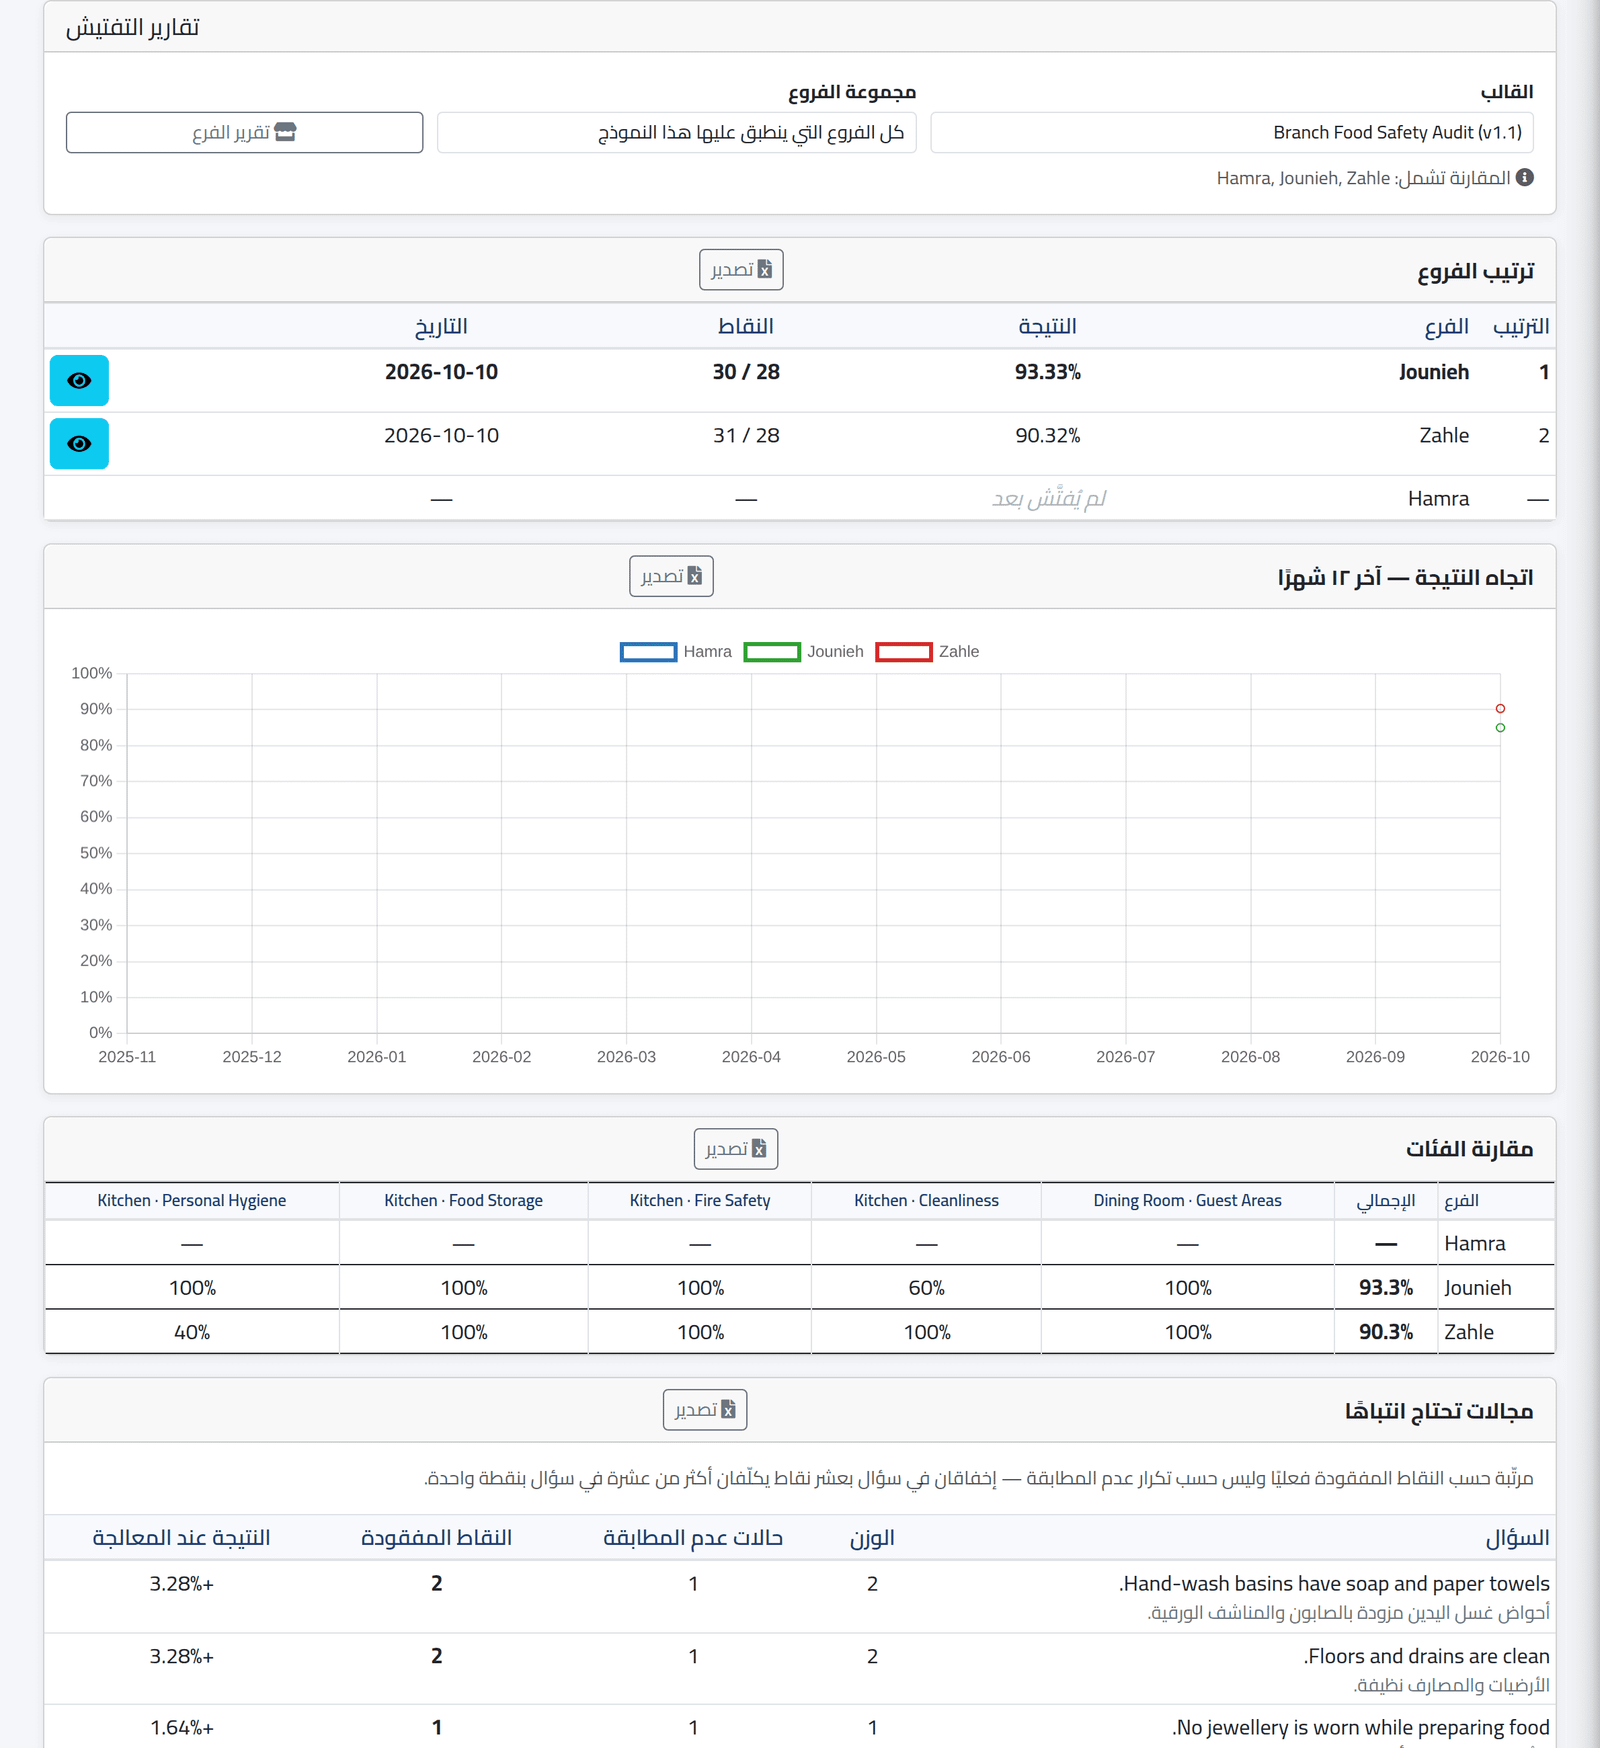Toggle Jounieh legend series in chart
This screenshot has width=1600, height=1748.
click(x=804, y=652)
